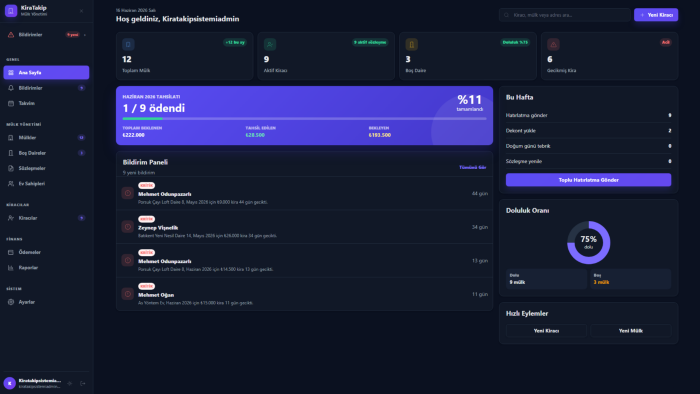Navigate to Ev Sahipleri section

pyautogui.click(x=46, y=183)
